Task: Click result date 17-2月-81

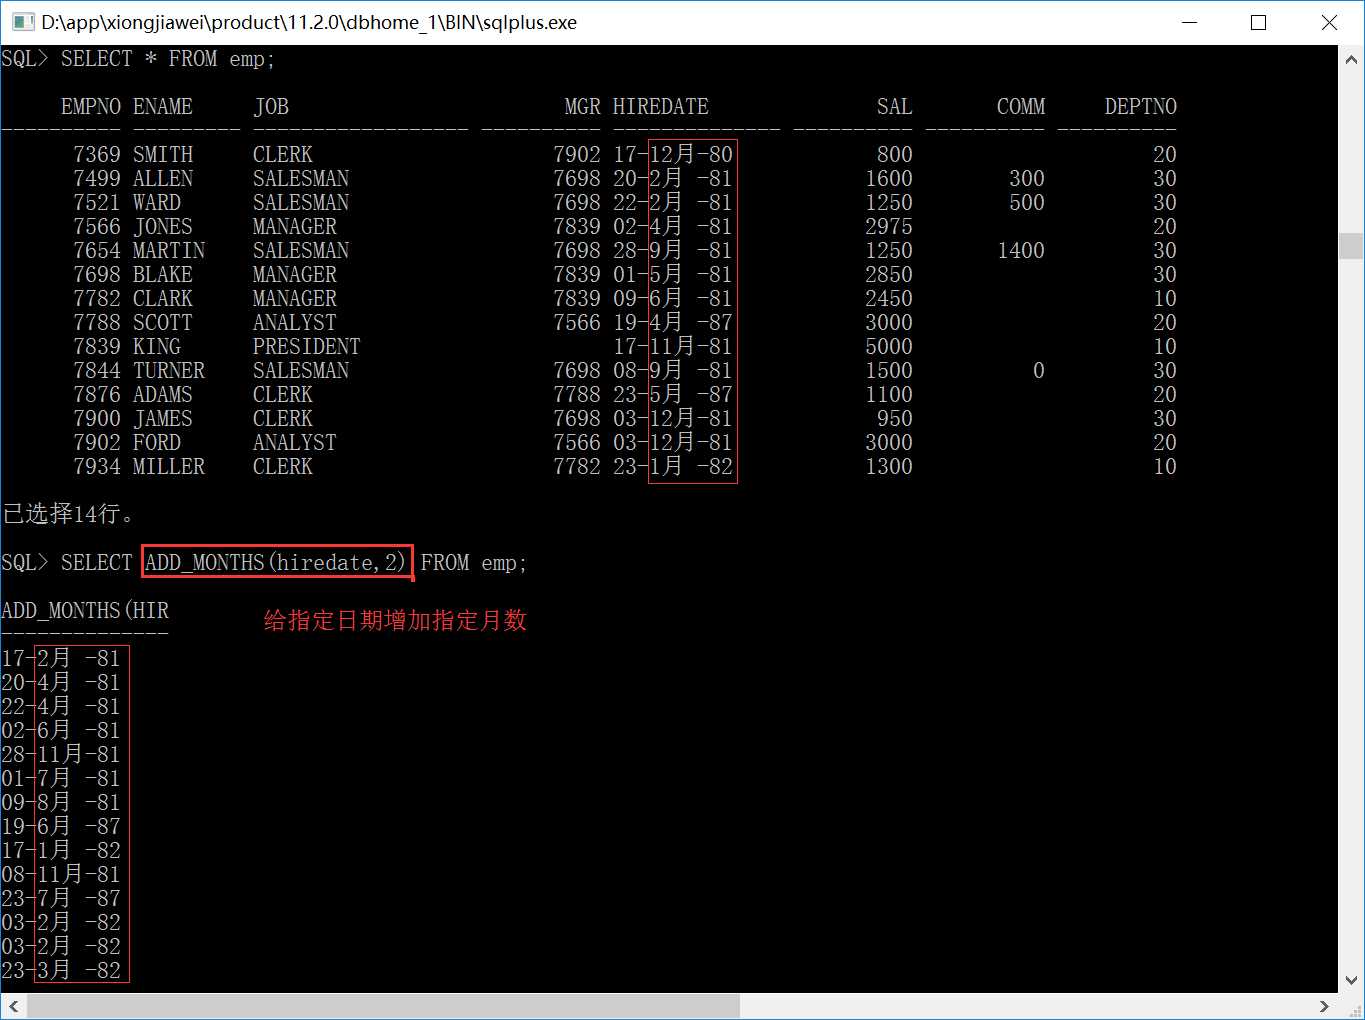Action: coord(61,658)
